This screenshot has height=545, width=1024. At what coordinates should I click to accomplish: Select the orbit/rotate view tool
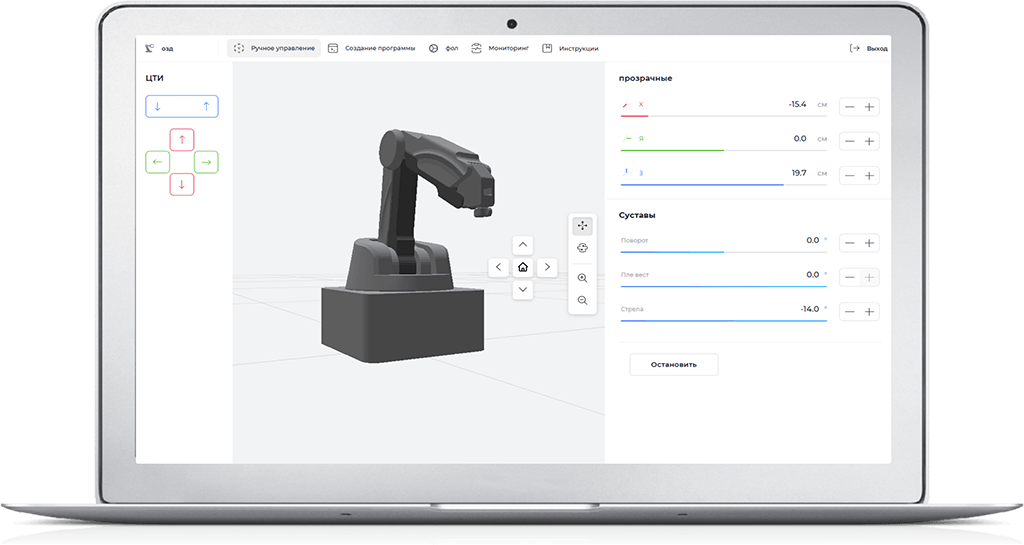coord(582,248)
